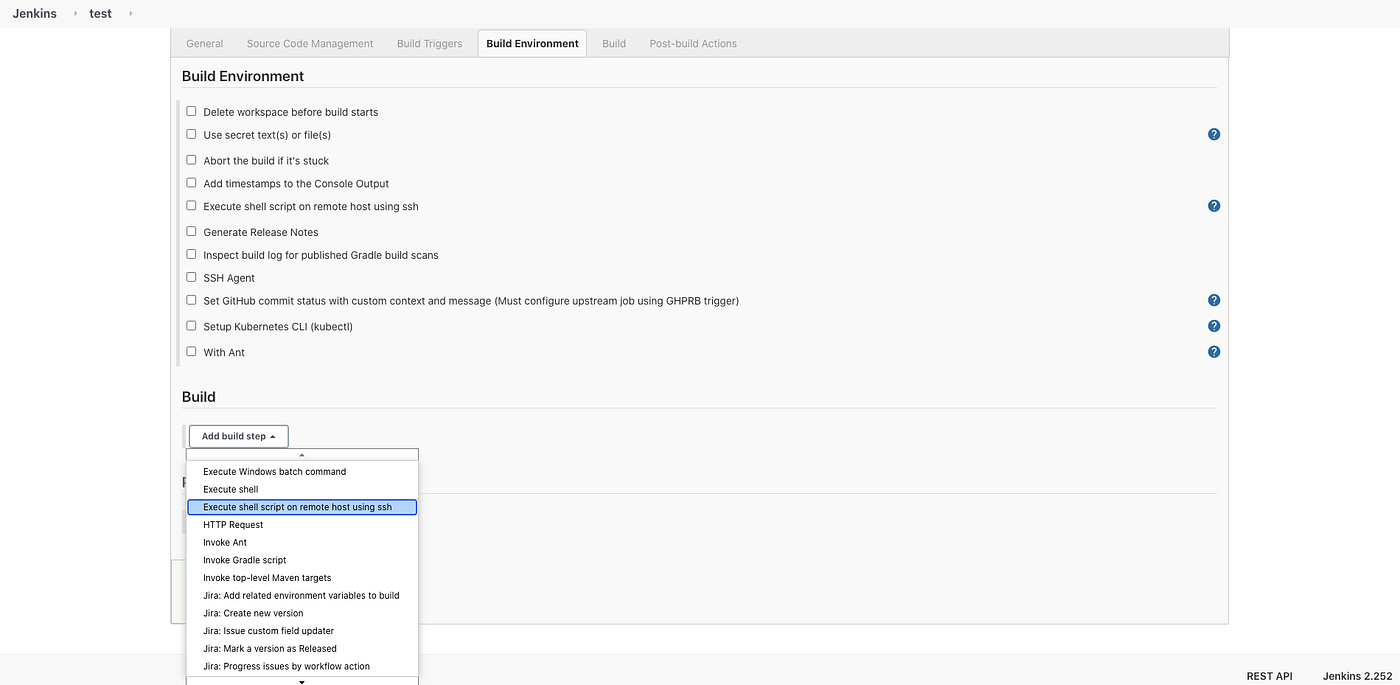This screenshot has width=1400, height=685.
Task: Open help for Setup Kubernetes CLI (kubectl)
Action: [1214, 326]
